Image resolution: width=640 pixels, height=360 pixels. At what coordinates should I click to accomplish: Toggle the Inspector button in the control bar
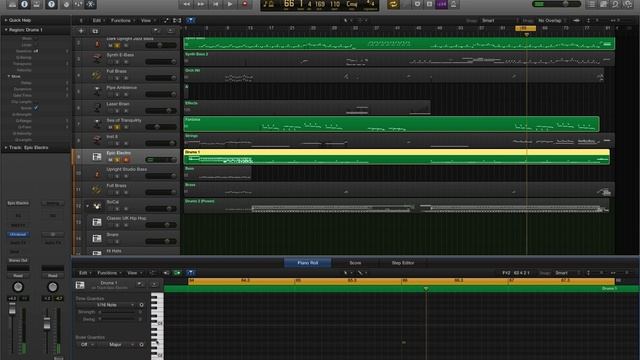click(24, 4)
